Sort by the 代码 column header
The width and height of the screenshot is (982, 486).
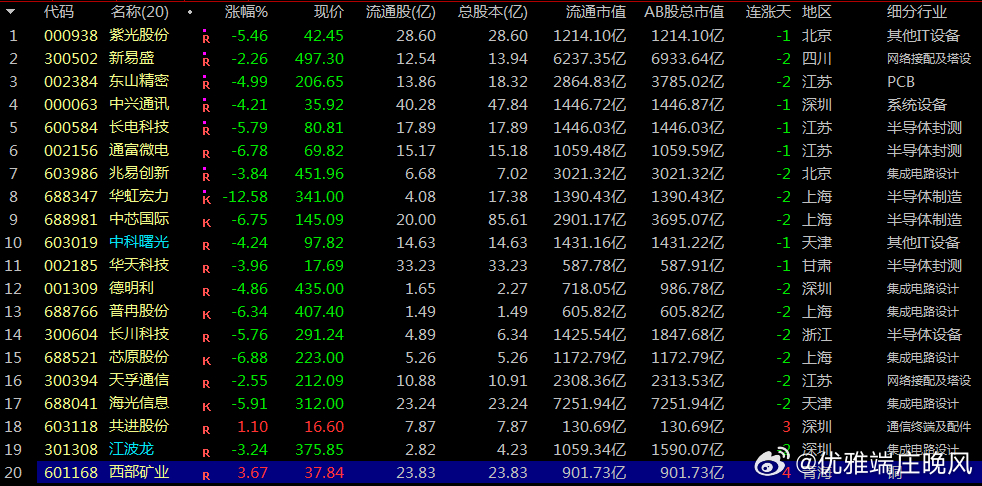pos(58,11)
